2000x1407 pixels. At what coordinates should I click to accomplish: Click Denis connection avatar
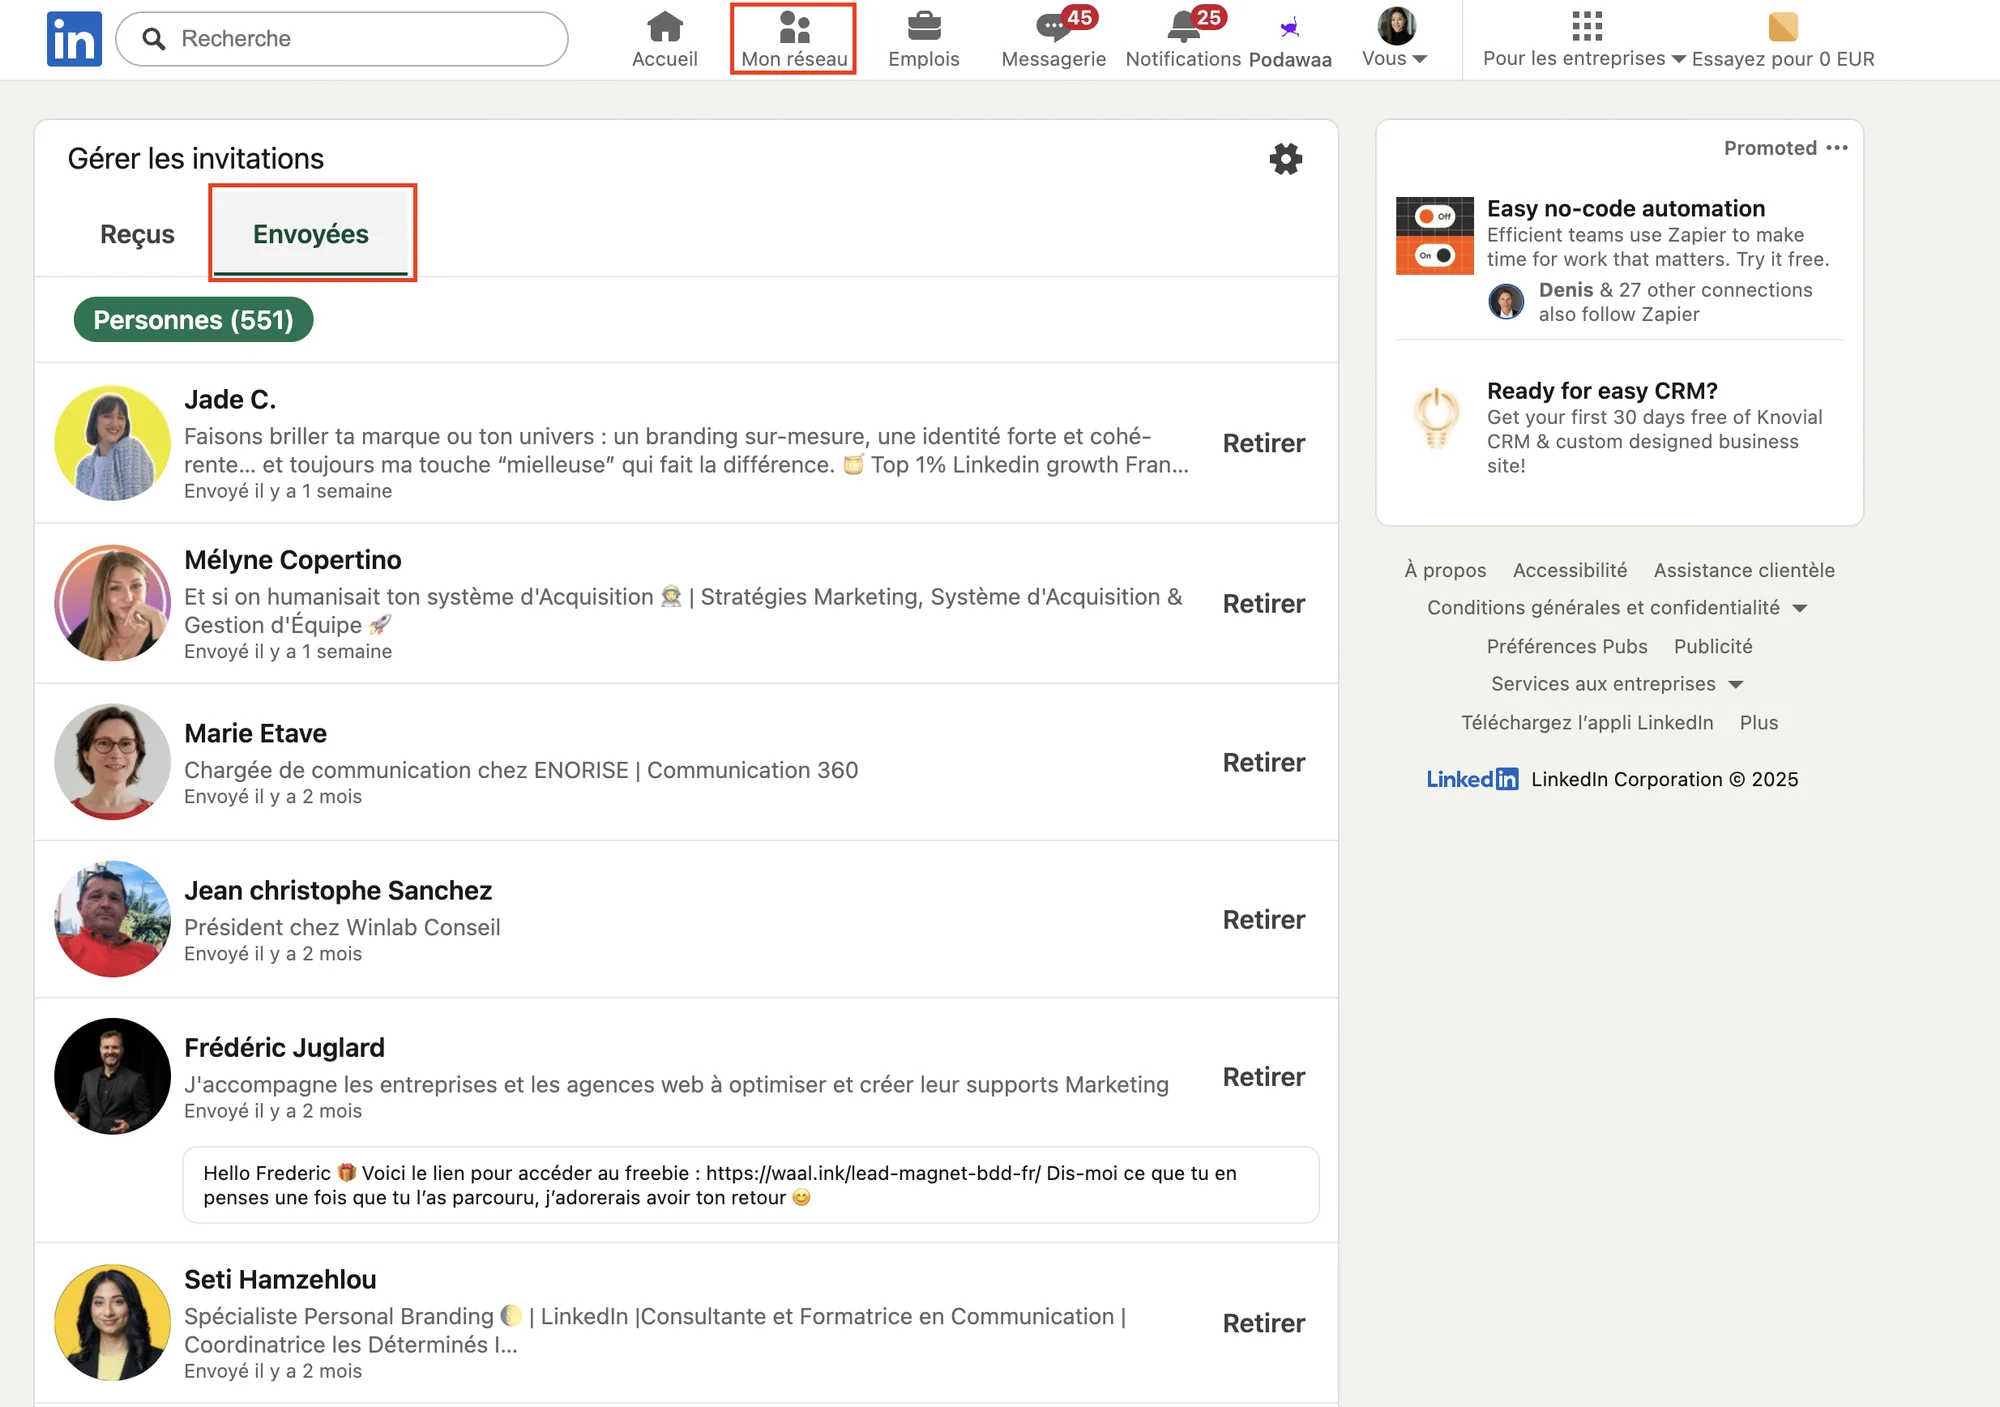[1506, 301]
